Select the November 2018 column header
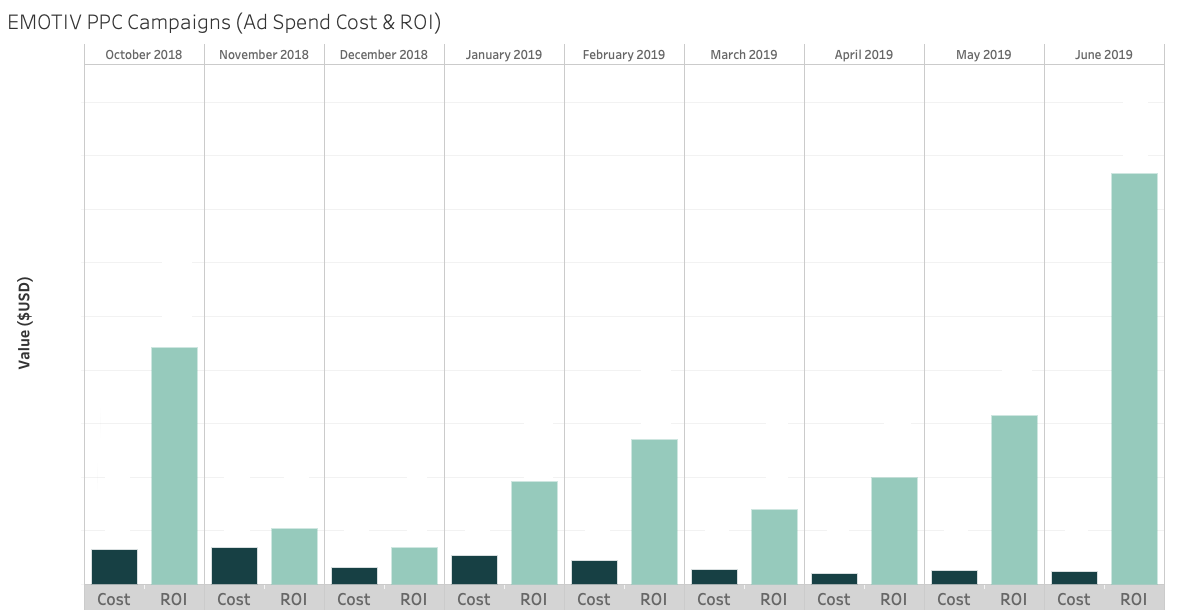The width and height of the screenshot is (1197, 610). pyautogui.click(x=264, y=54)
